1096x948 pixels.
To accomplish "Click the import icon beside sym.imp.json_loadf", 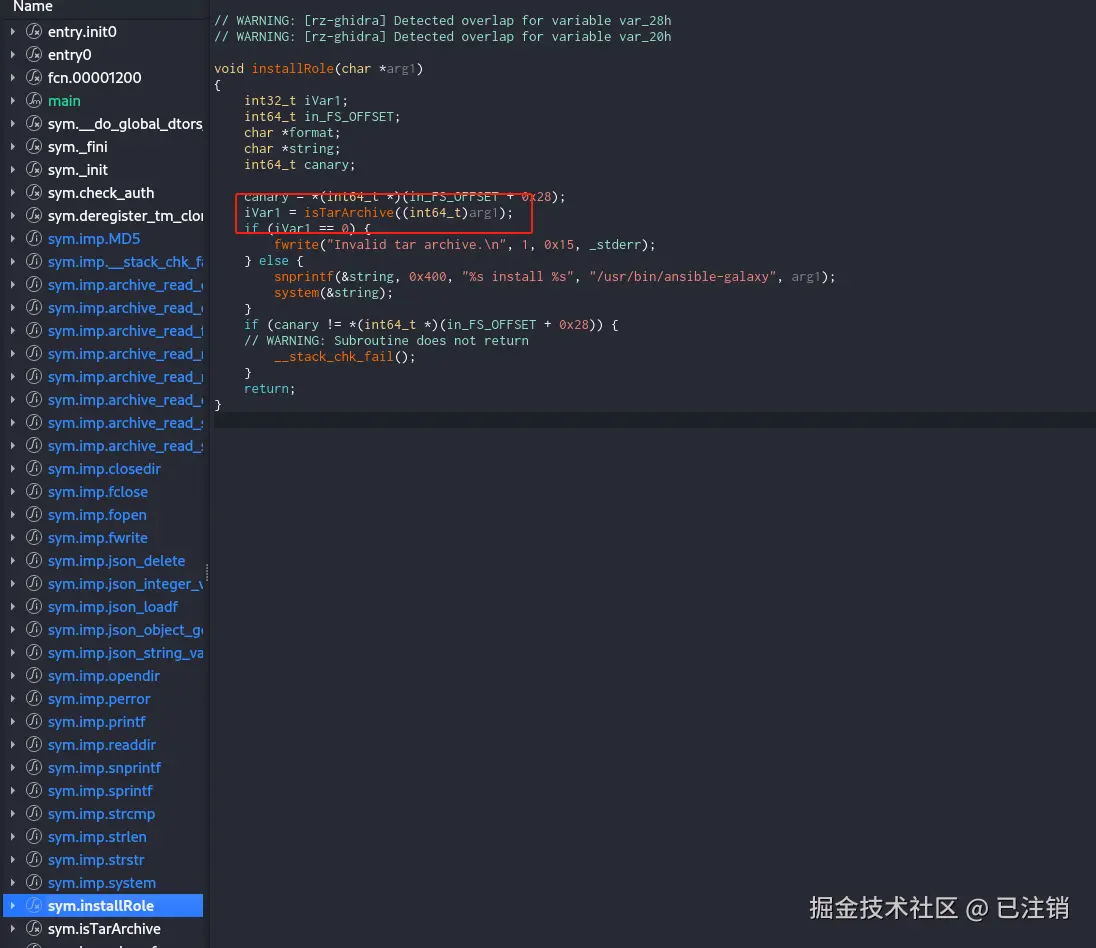I will click(34, 607).
